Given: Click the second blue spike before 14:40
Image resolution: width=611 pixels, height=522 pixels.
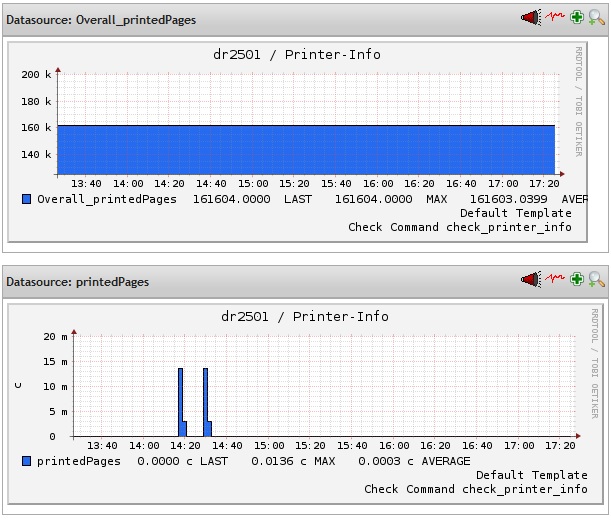Looking at the screenshot, I should [x=206, y=402].
